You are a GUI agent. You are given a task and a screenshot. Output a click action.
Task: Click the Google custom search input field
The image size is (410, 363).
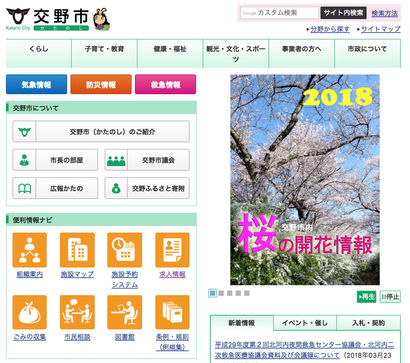point(279,13)
